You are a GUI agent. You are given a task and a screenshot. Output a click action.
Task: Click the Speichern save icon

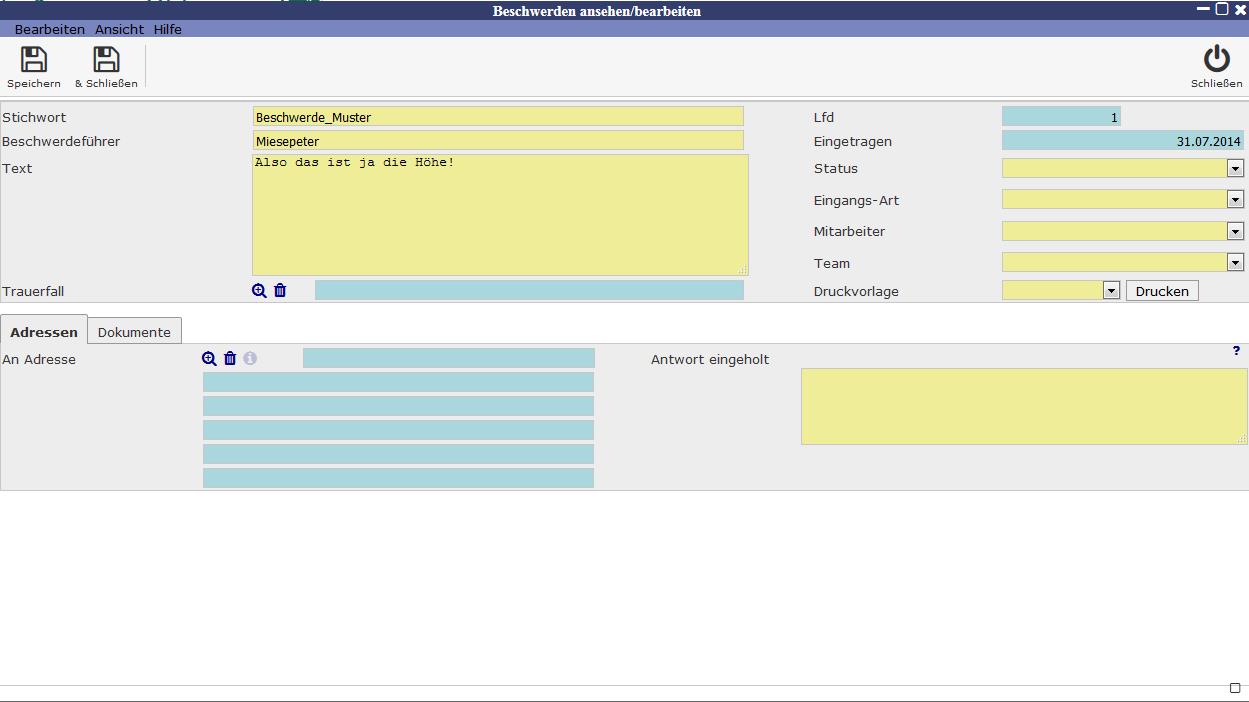34,60
